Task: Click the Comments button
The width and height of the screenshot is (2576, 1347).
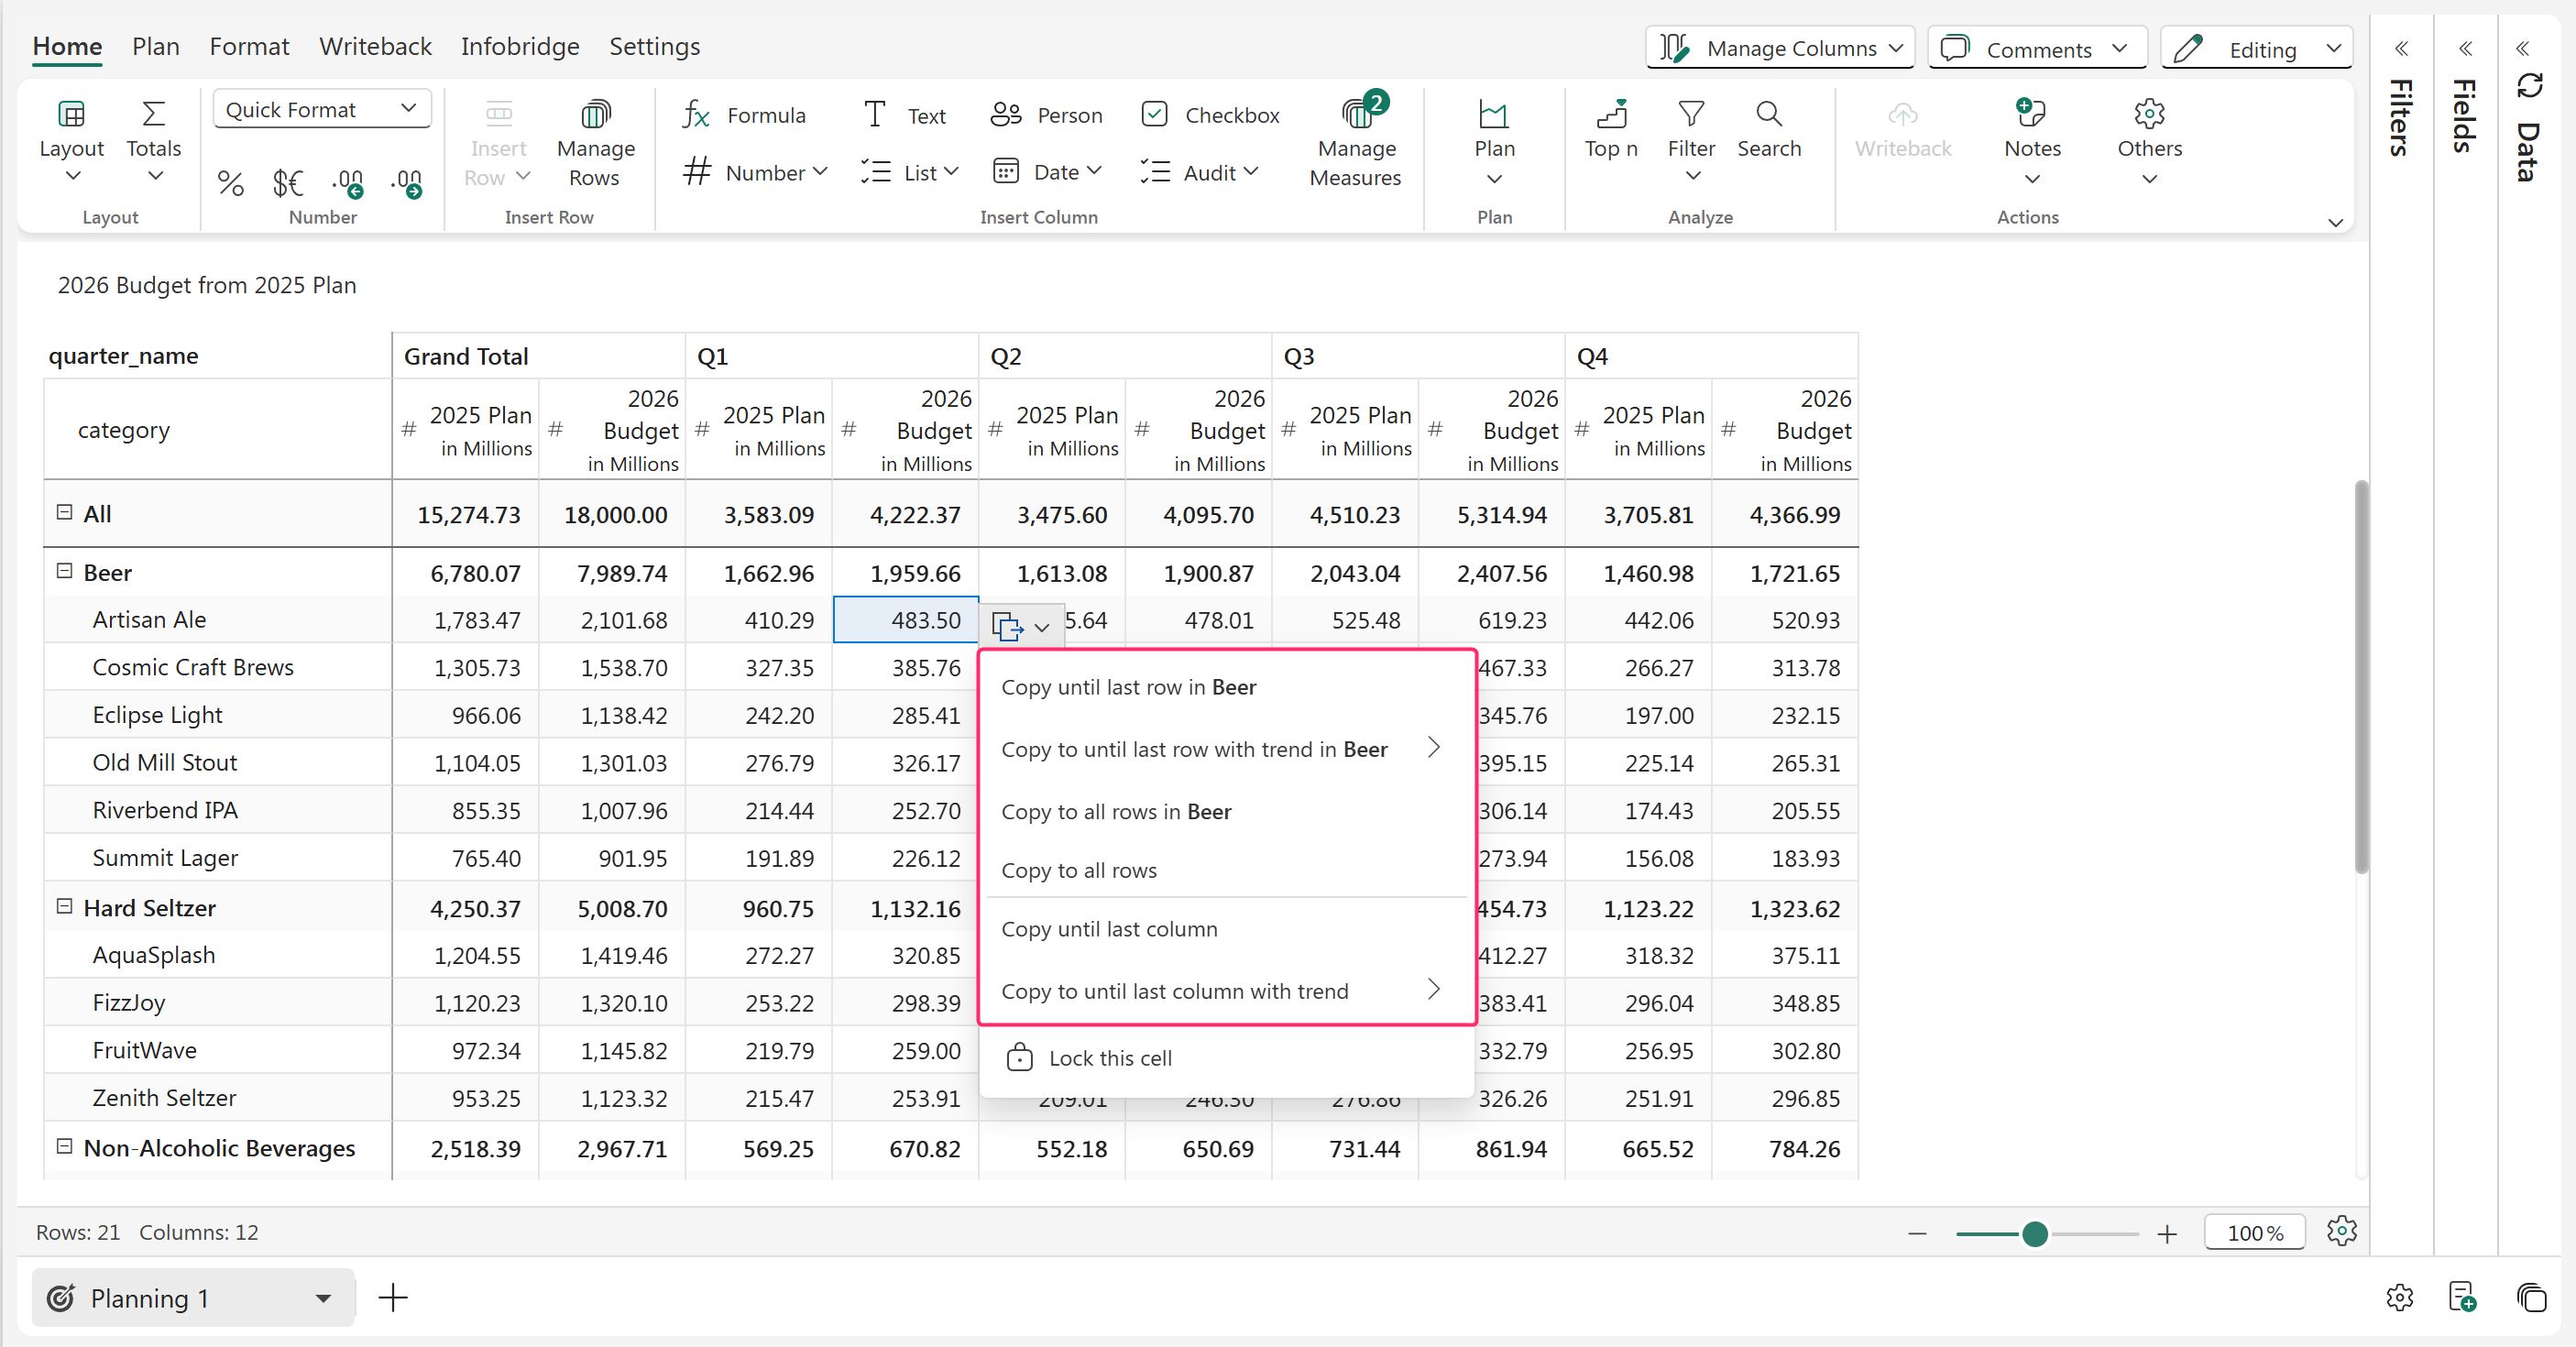Action: coord(2037,48)
